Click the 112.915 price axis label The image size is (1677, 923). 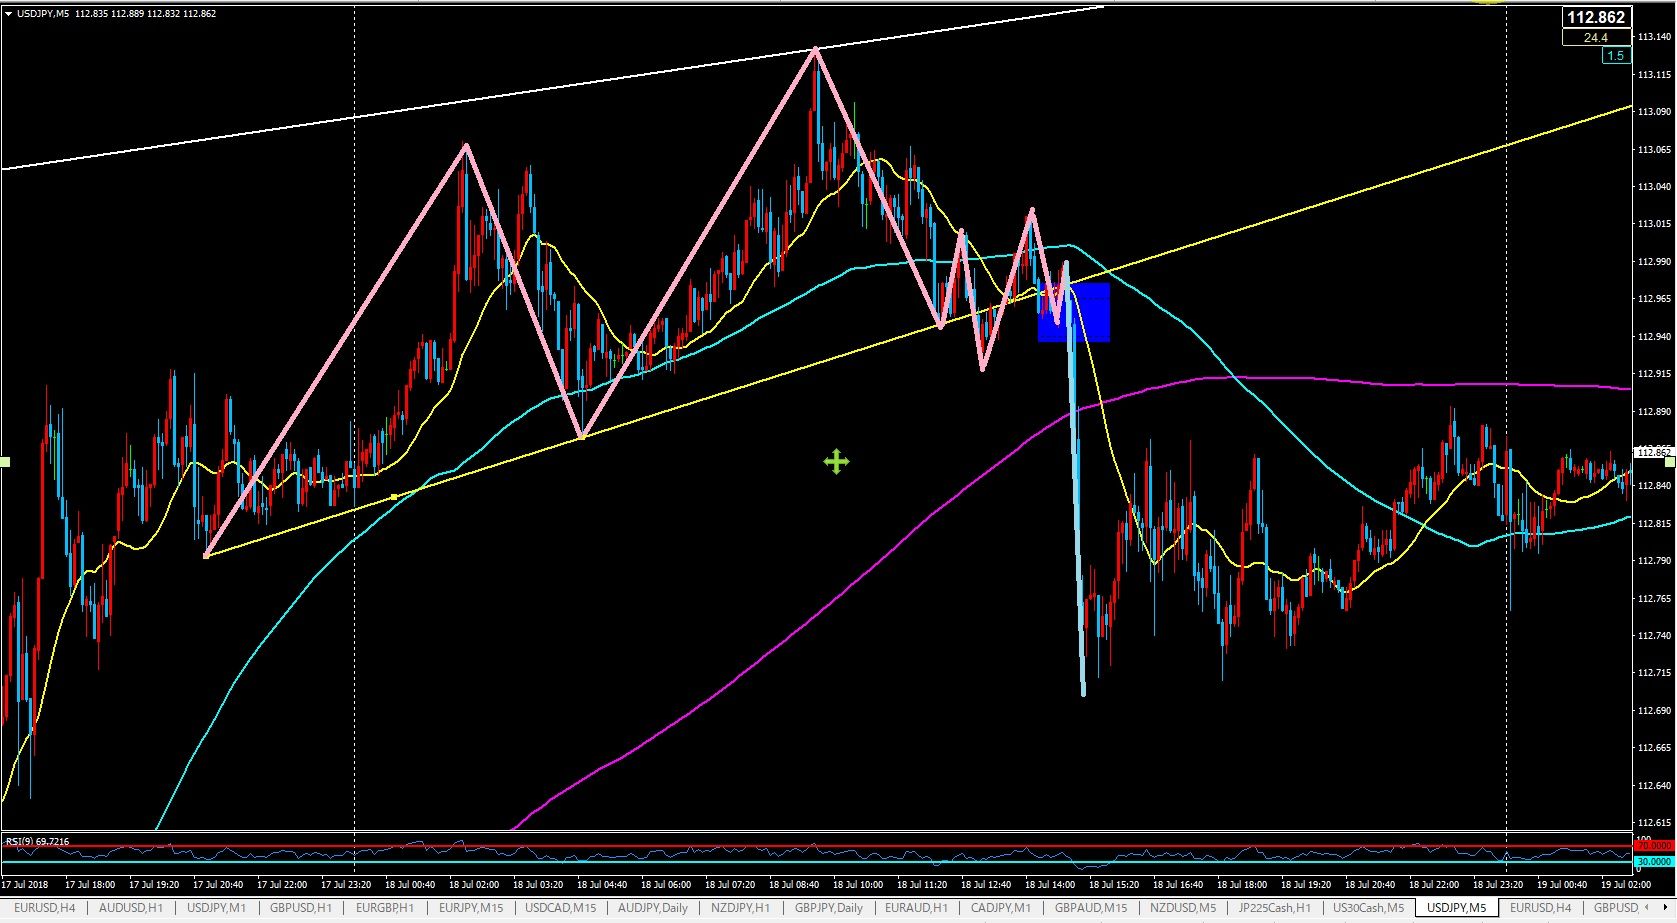[1655, 374]
